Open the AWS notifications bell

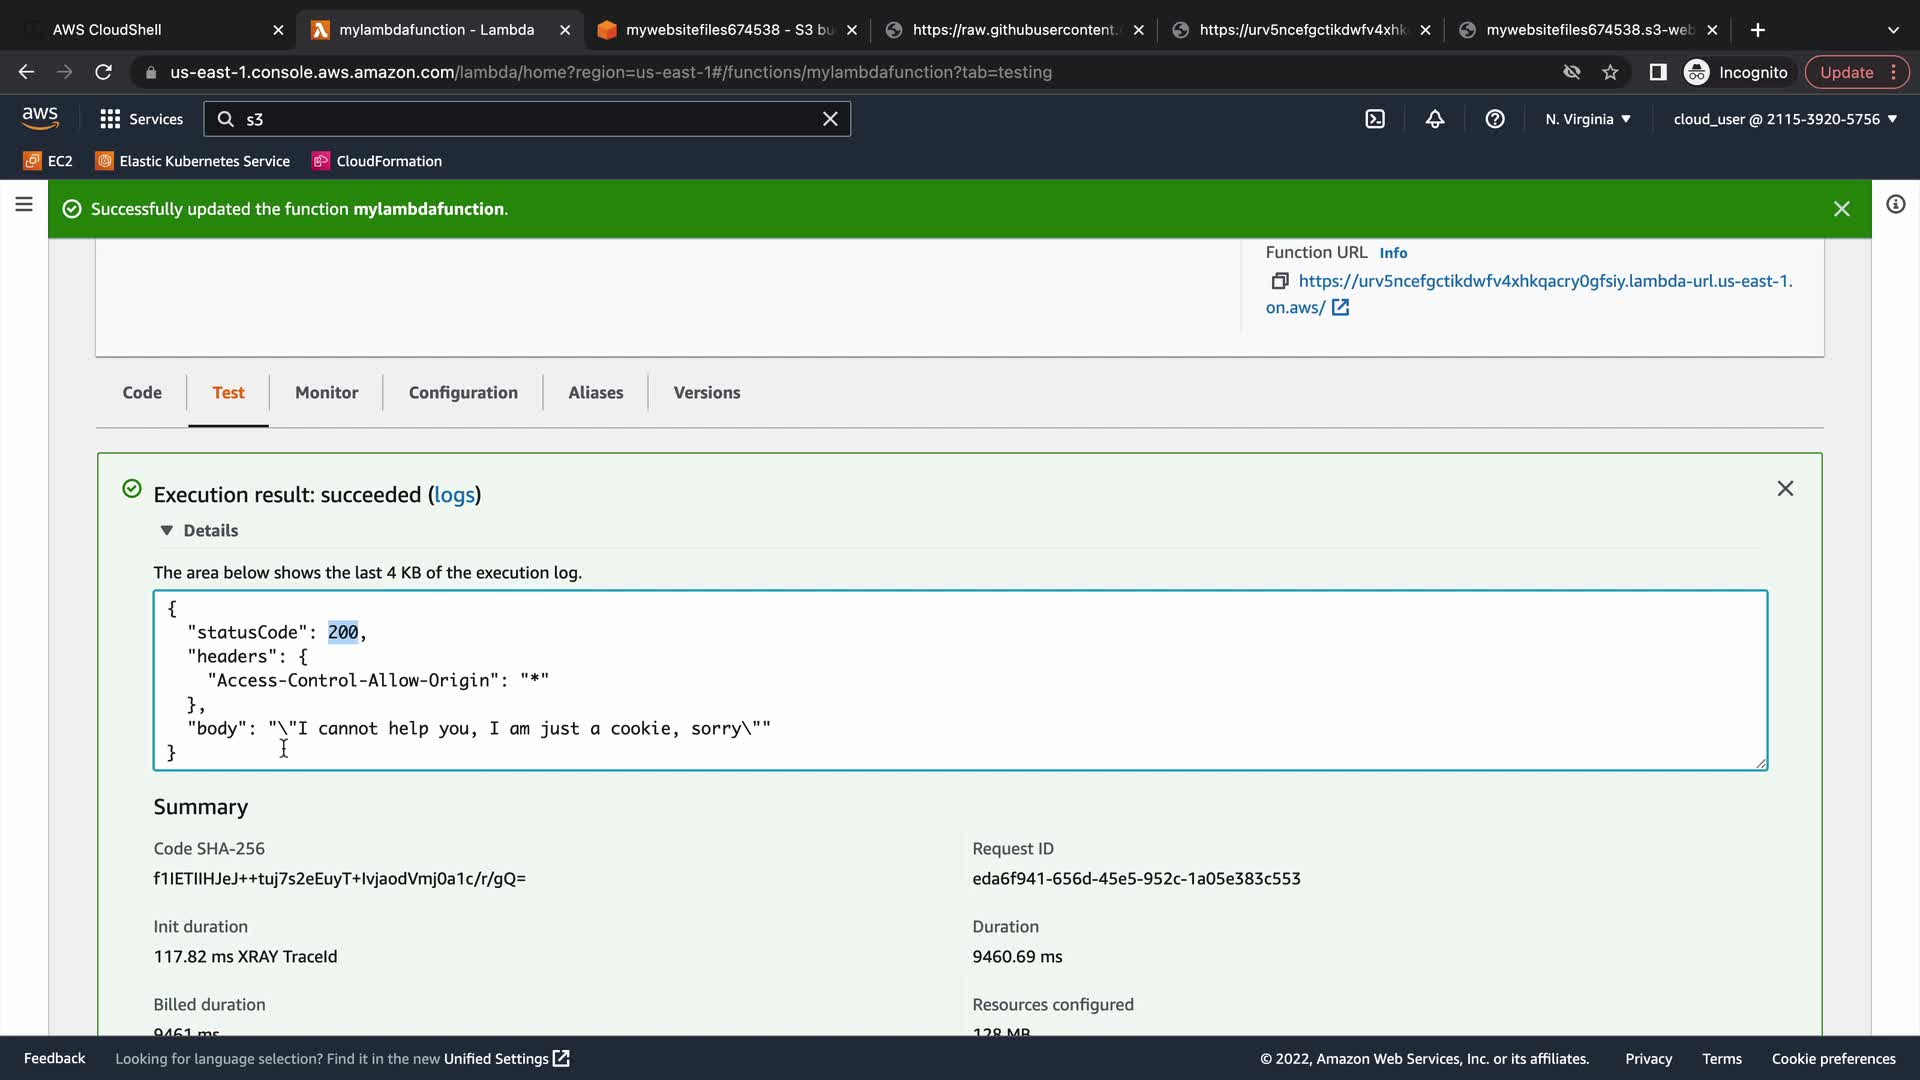pos(1435,119)
